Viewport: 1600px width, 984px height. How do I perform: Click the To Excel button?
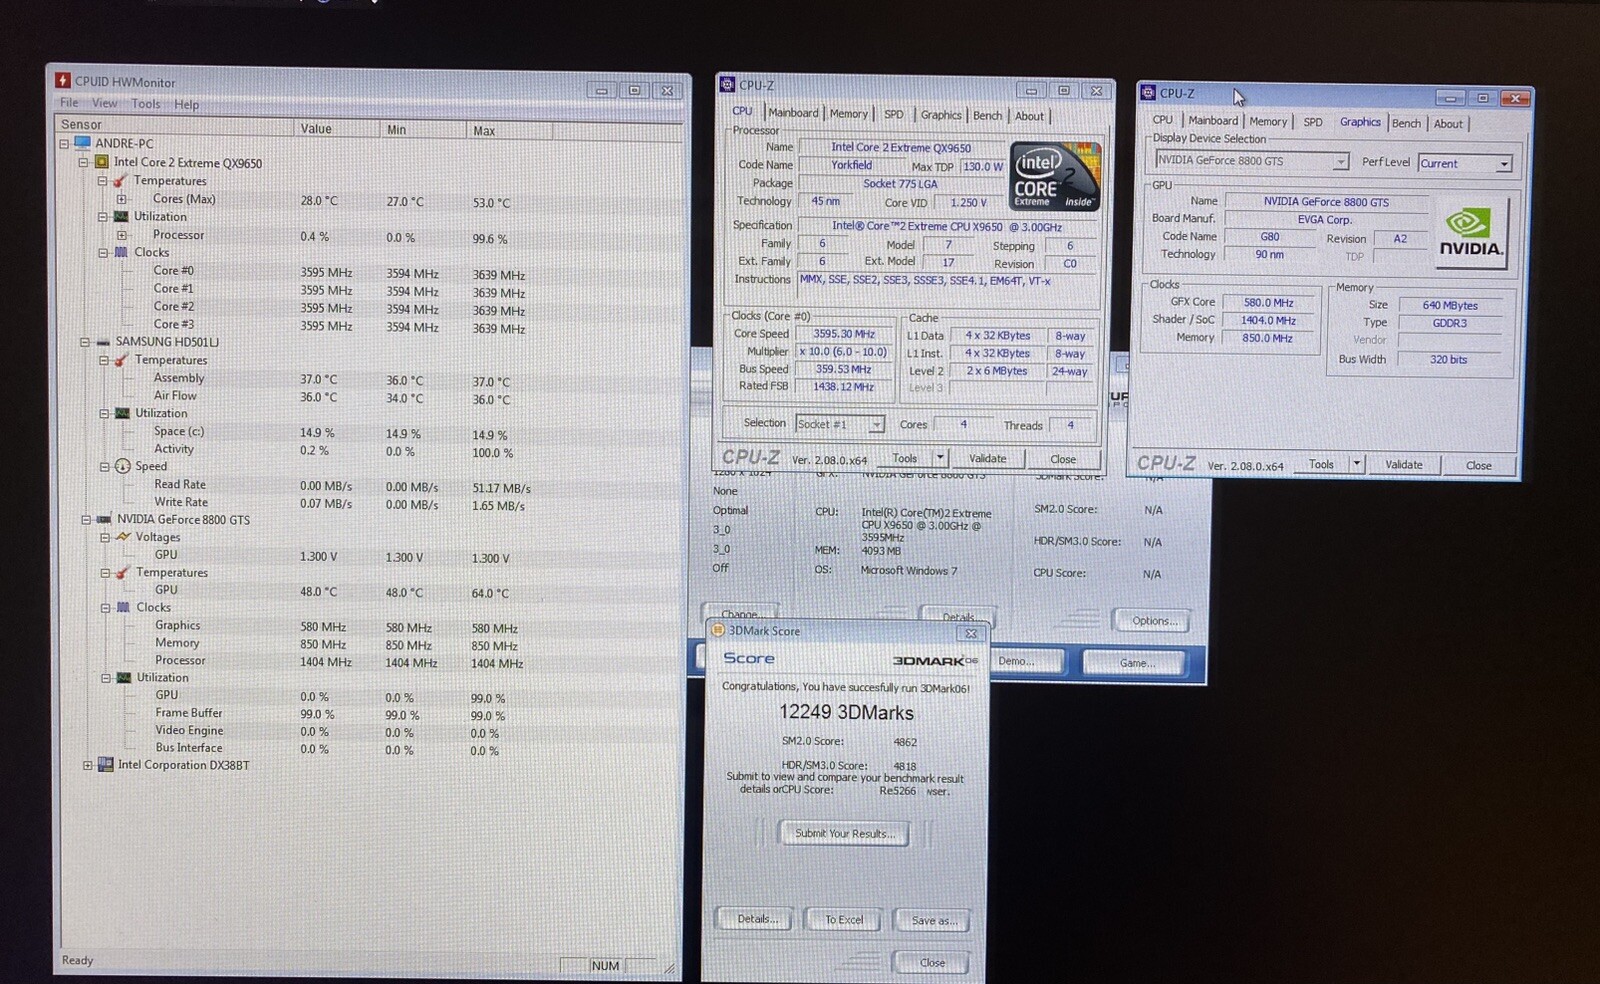pyautogui.click(x=844, y=920)
